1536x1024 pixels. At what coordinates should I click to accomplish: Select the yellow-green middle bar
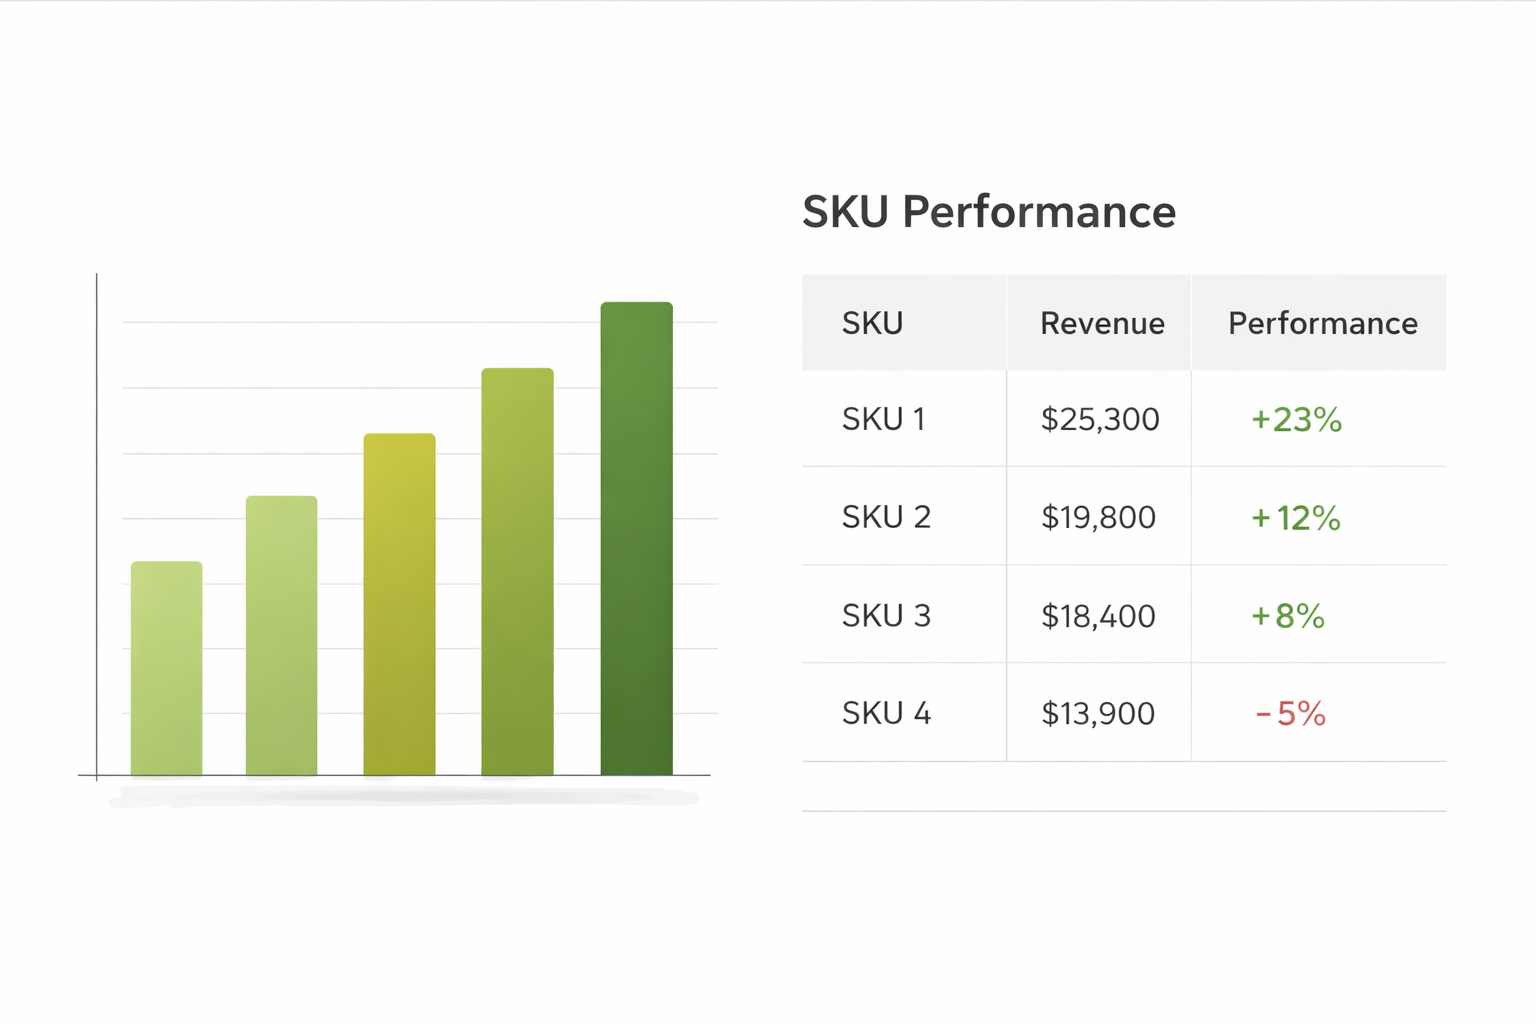pos(399,604)
